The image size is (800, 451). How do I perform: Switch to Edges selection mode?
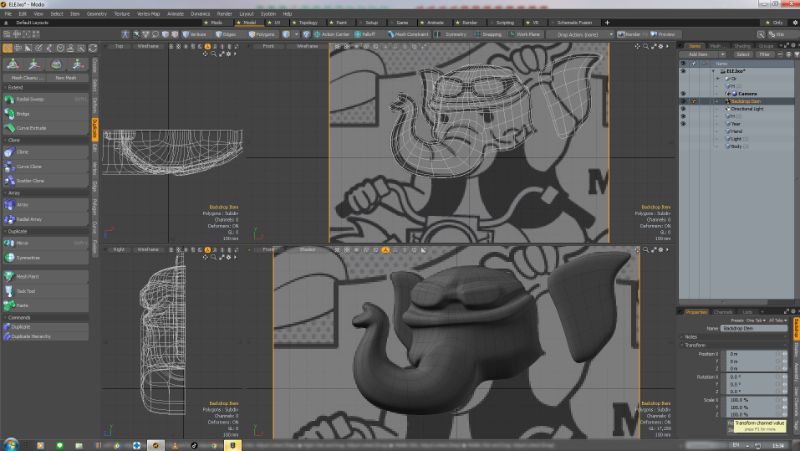pyautogui.click(x=226, y=34)
